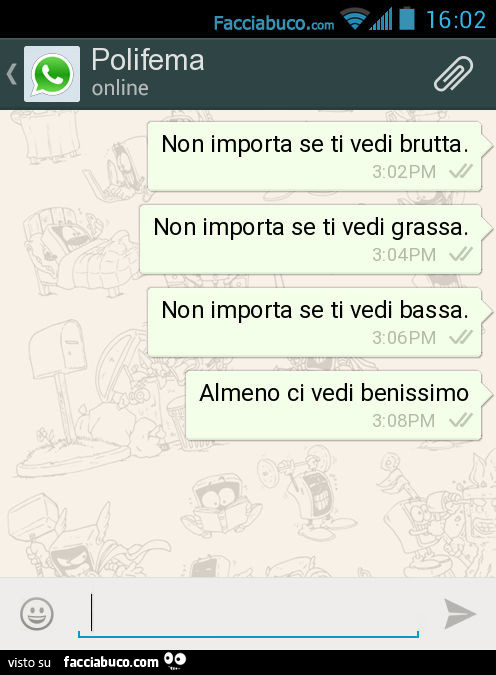Select the 'Non importa se ti vedi bassa' message
This screenshot has width=496, height=675.
tap(314, 323)
